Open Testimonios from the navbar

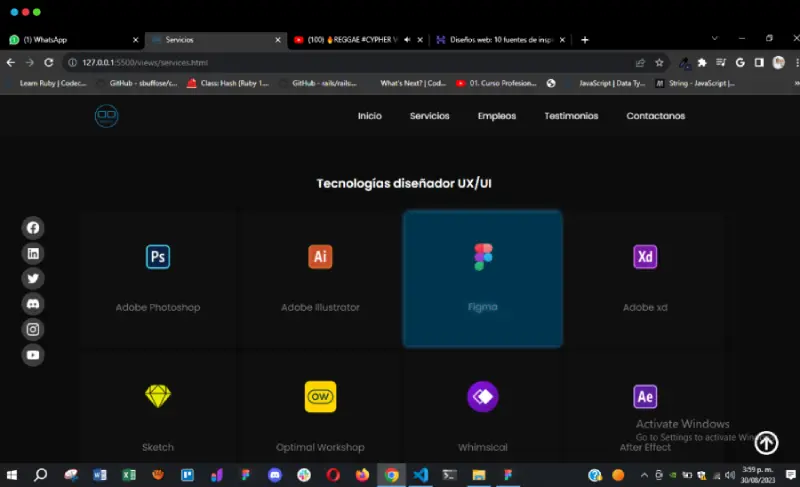(x=571, y=116)
